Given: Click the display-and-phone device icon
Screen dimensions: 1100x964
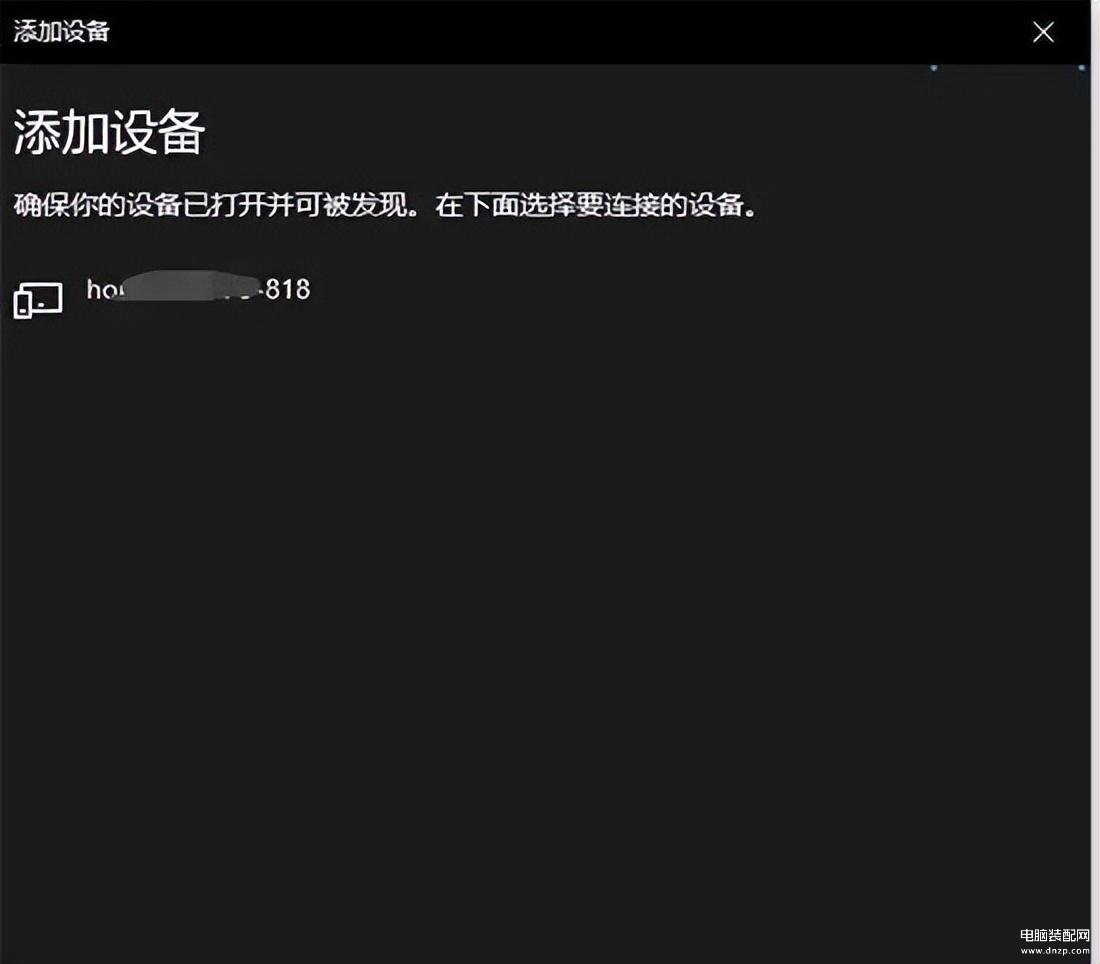Looking at the screenshot, I should click(38, 299).
